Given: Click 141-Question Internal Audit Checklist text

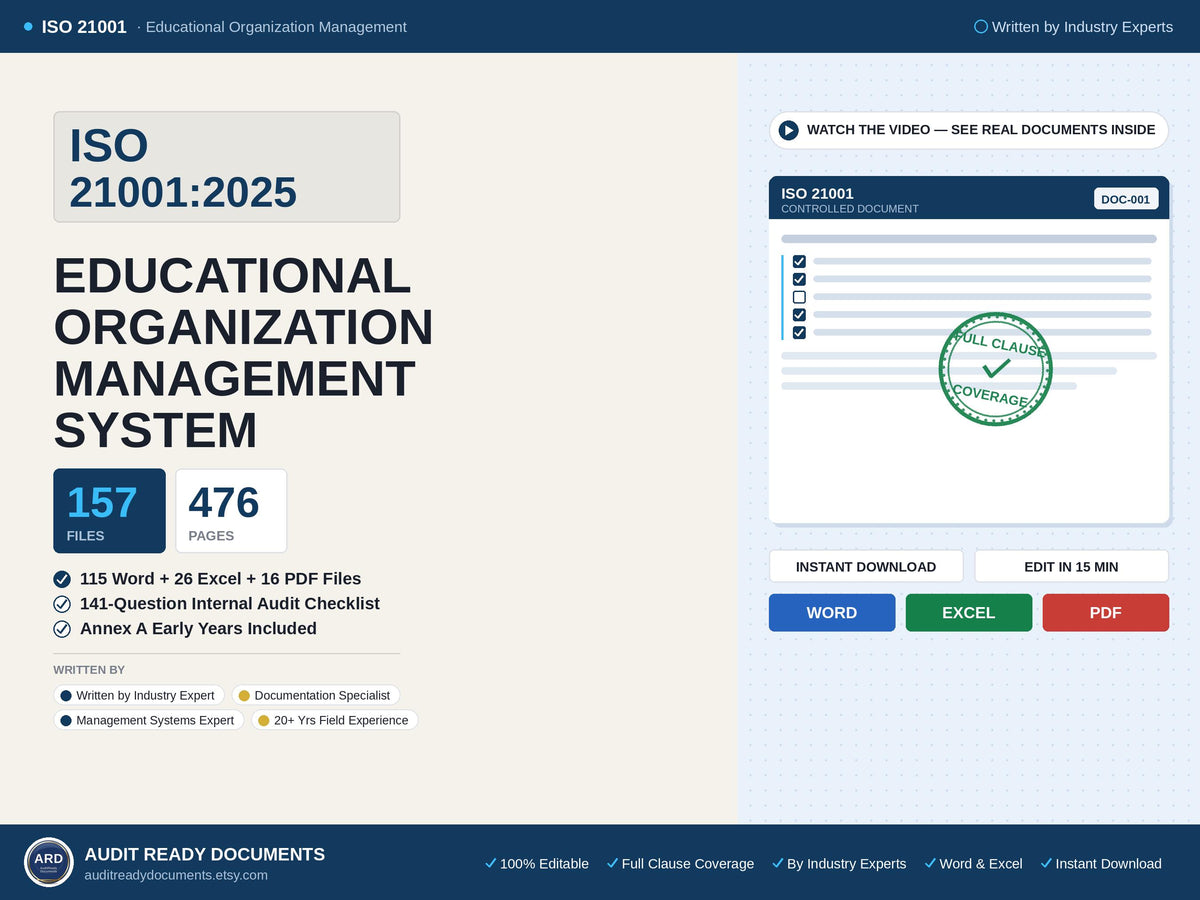Looking at the screenshot, I should click(x=230, y=604).
